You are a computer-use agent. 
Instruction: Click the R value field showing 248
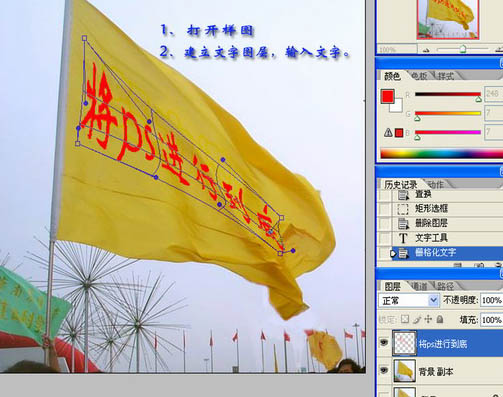(x=493, y=94)
